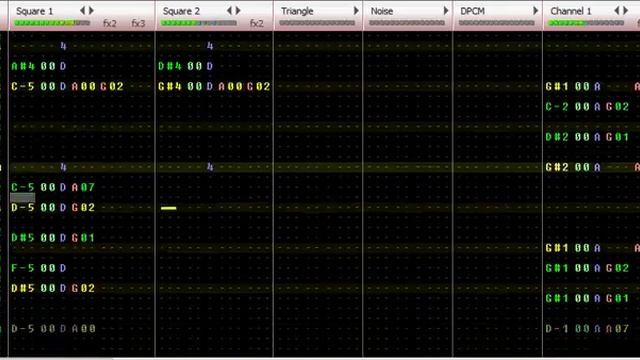This screenshot has width=640, height=360.
Task: Select G01 effect in the Square 1 D#5 row
Action: pyautogui.click(x=83, y=238)
